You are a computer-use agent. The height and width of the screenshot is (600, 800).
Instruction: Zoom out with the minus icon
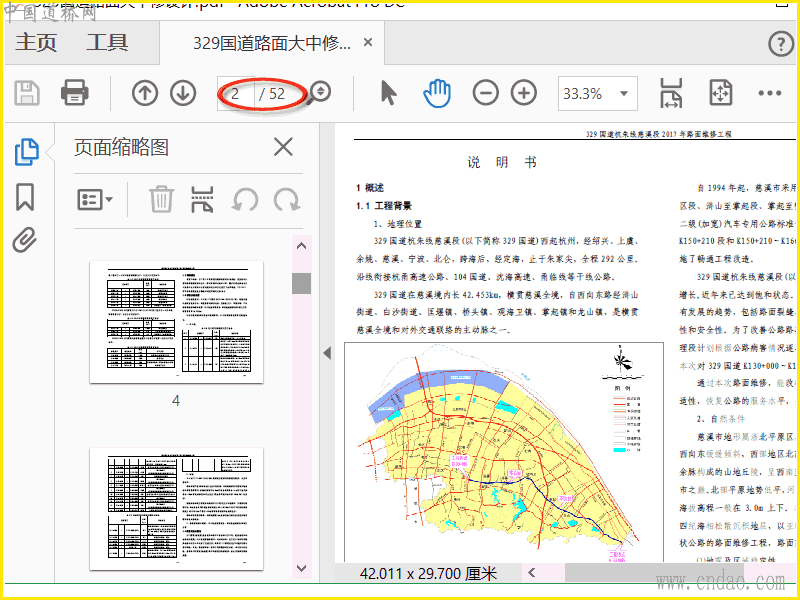pos(485,94)
